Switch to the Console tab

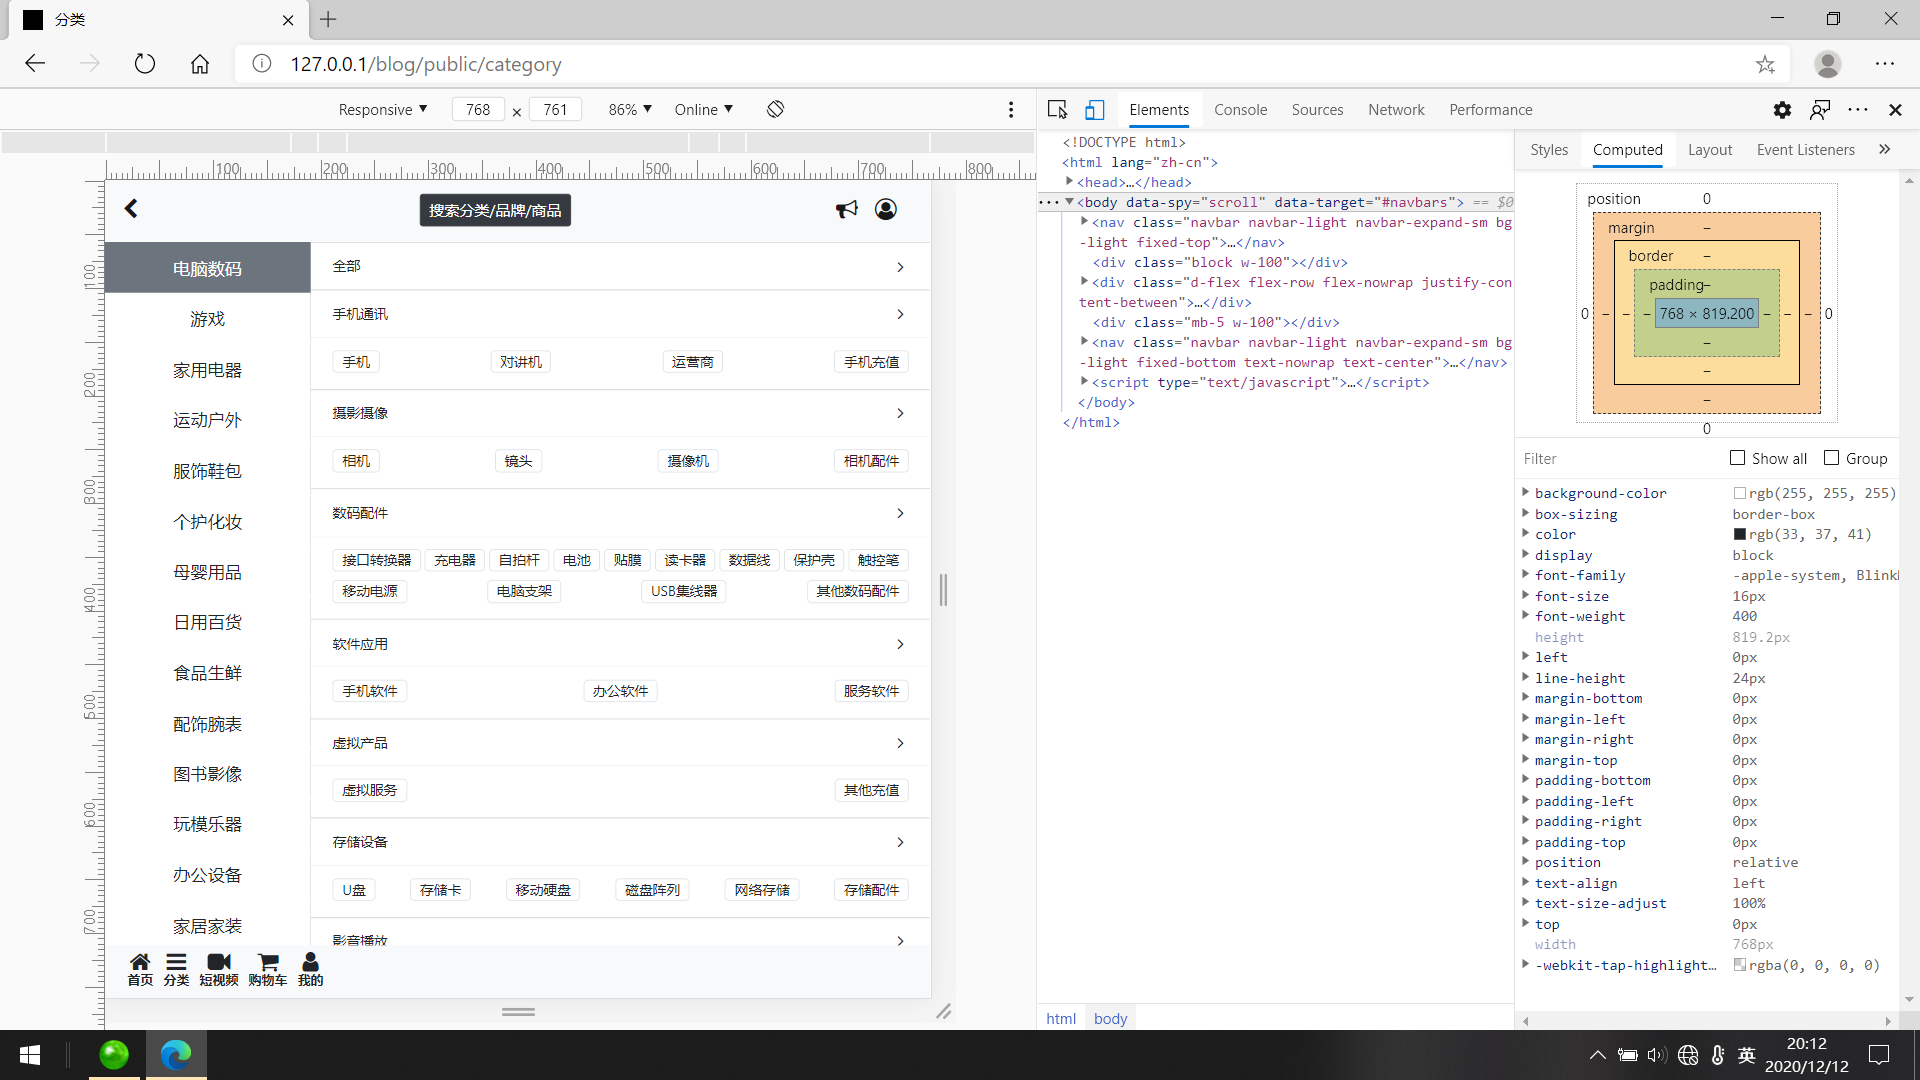(1240, 109)
